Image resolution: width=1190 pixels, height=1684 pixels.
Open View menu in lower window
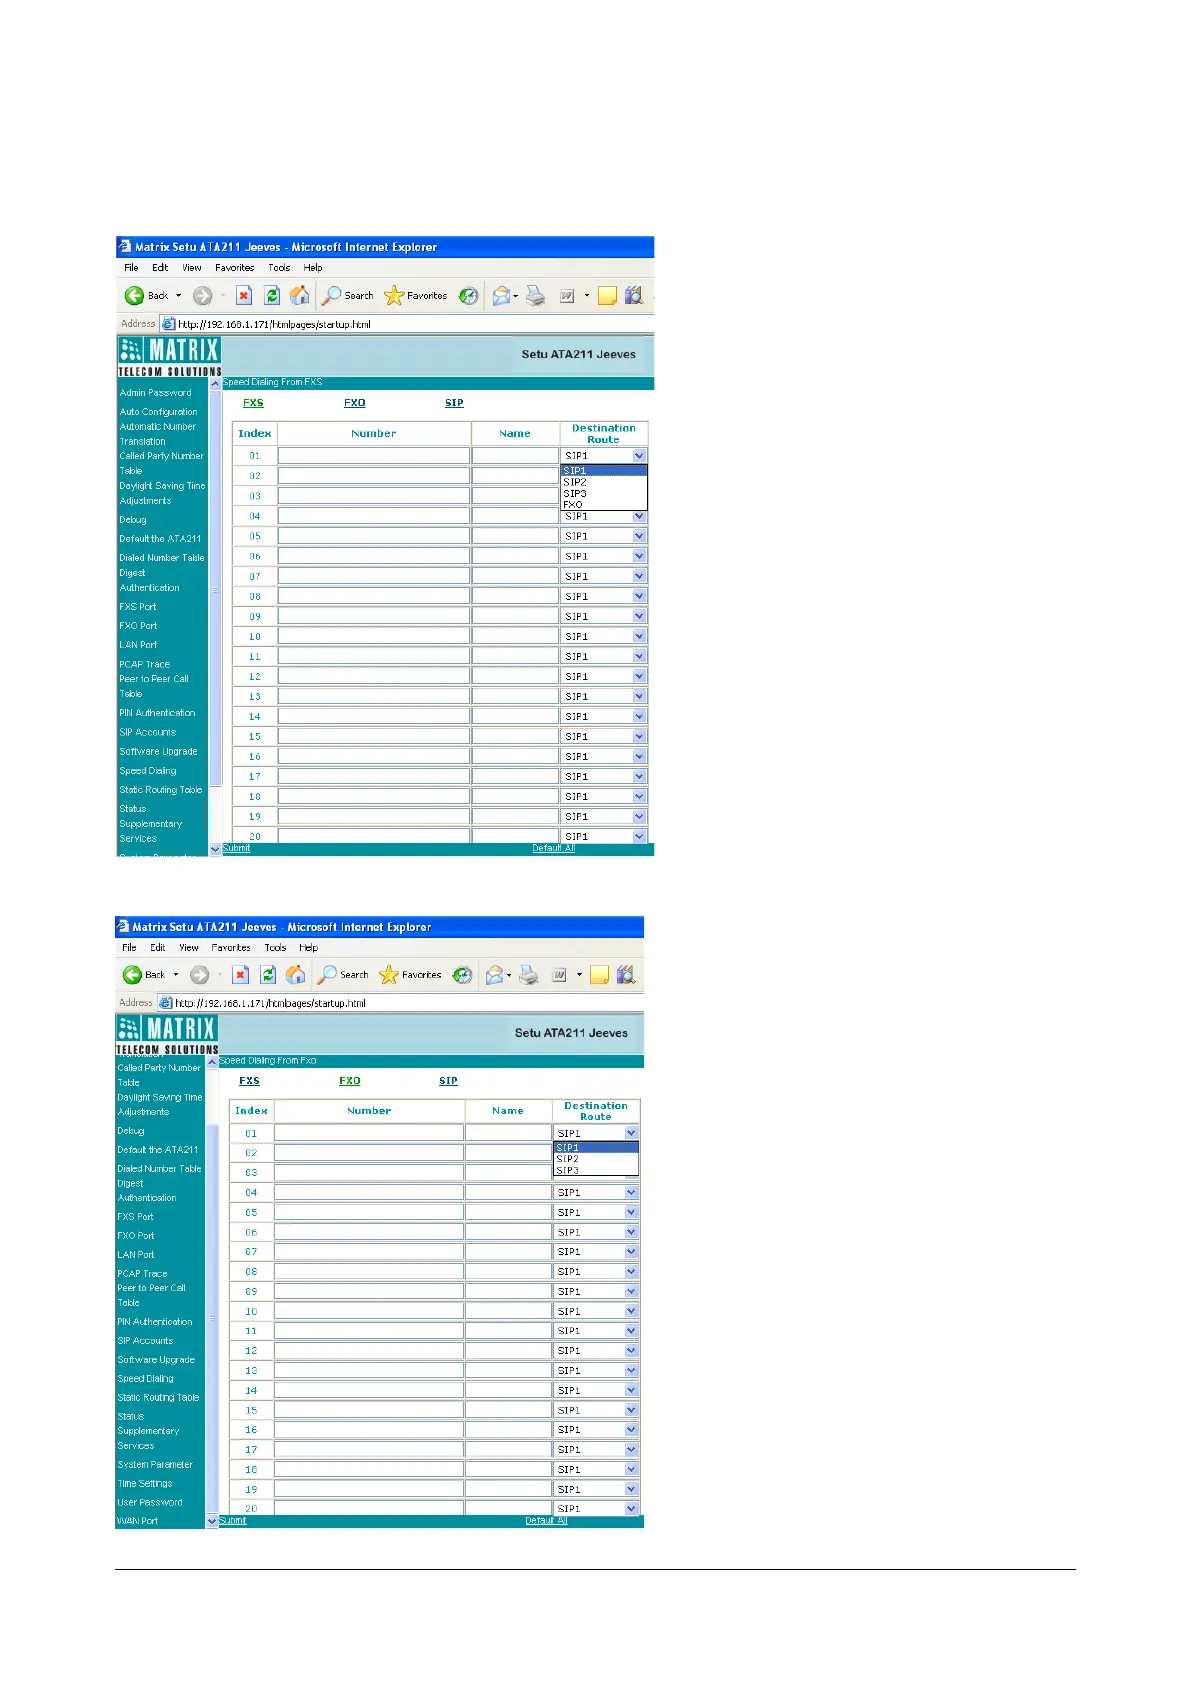pyautogui.click(x=188, y=948)
